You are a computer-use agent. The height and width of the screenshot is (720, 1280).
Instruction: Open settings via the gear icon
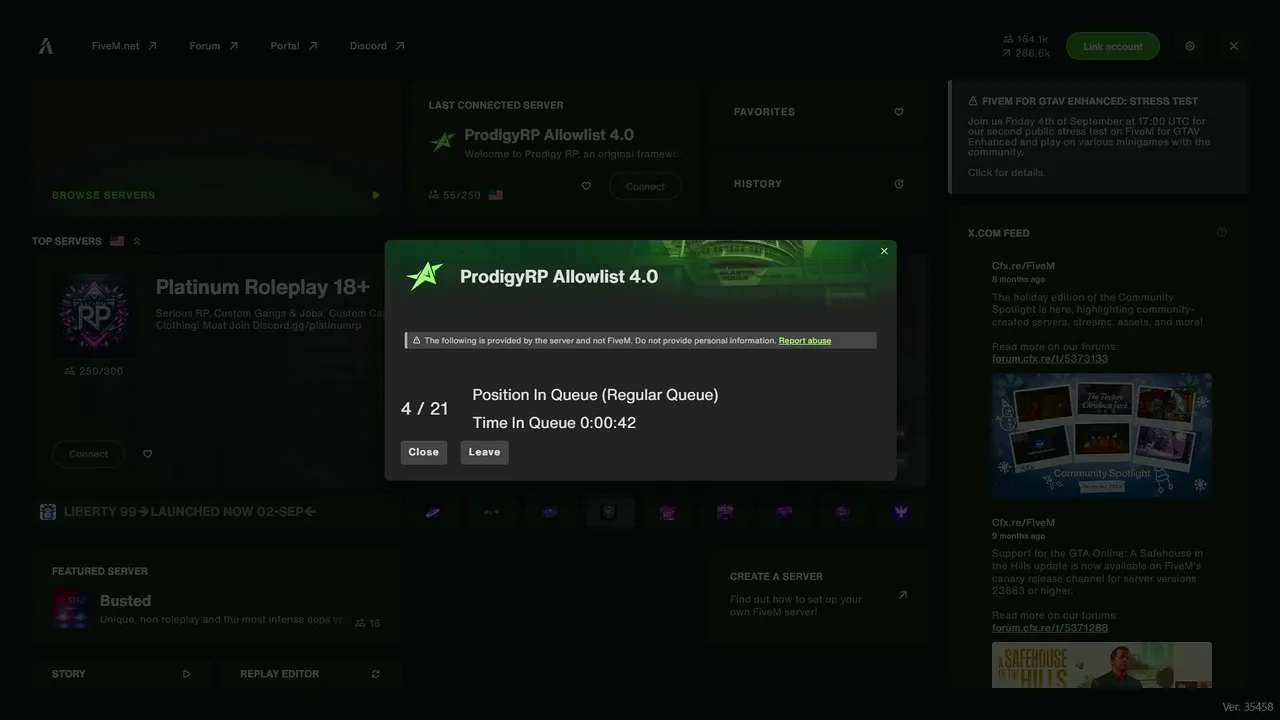tap(1190, 46)
